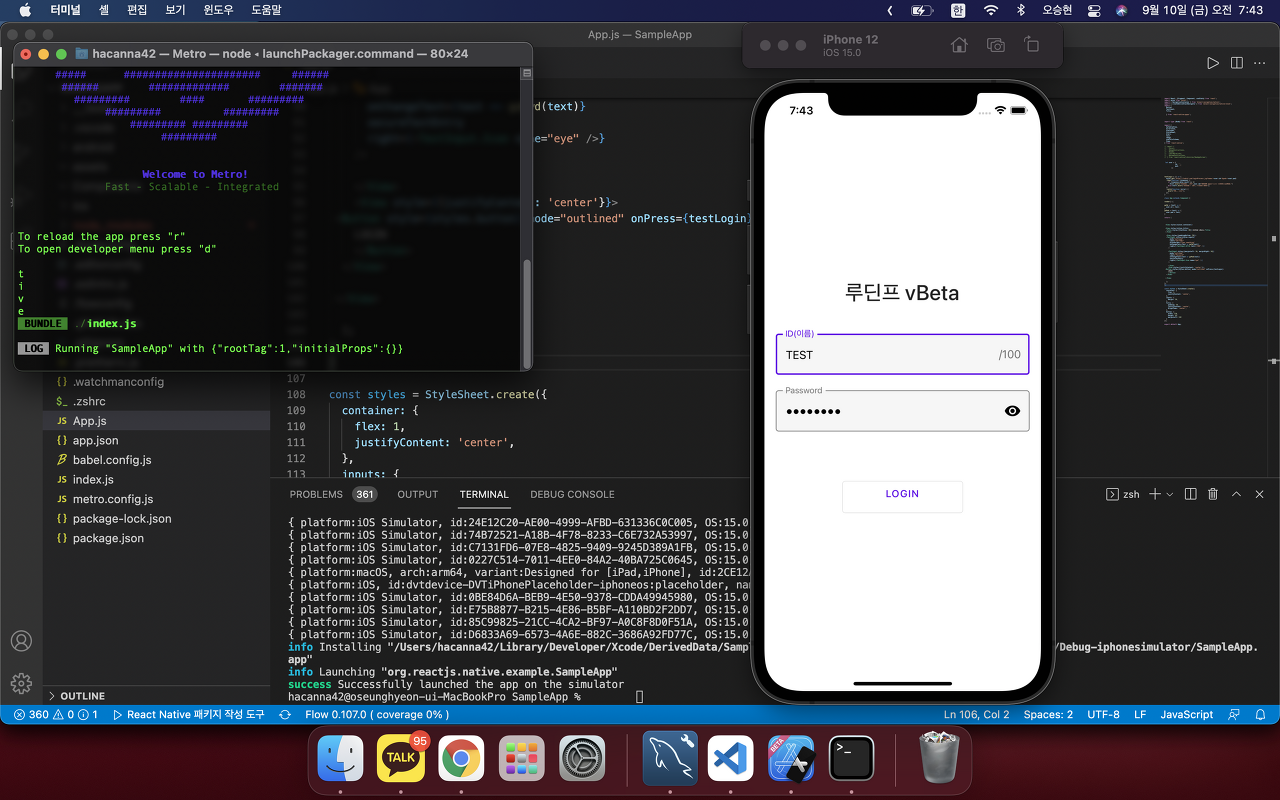Open KakaoTalk from the Dock
The height and width of the screenshot is (800, 1280).
[400, 758]
